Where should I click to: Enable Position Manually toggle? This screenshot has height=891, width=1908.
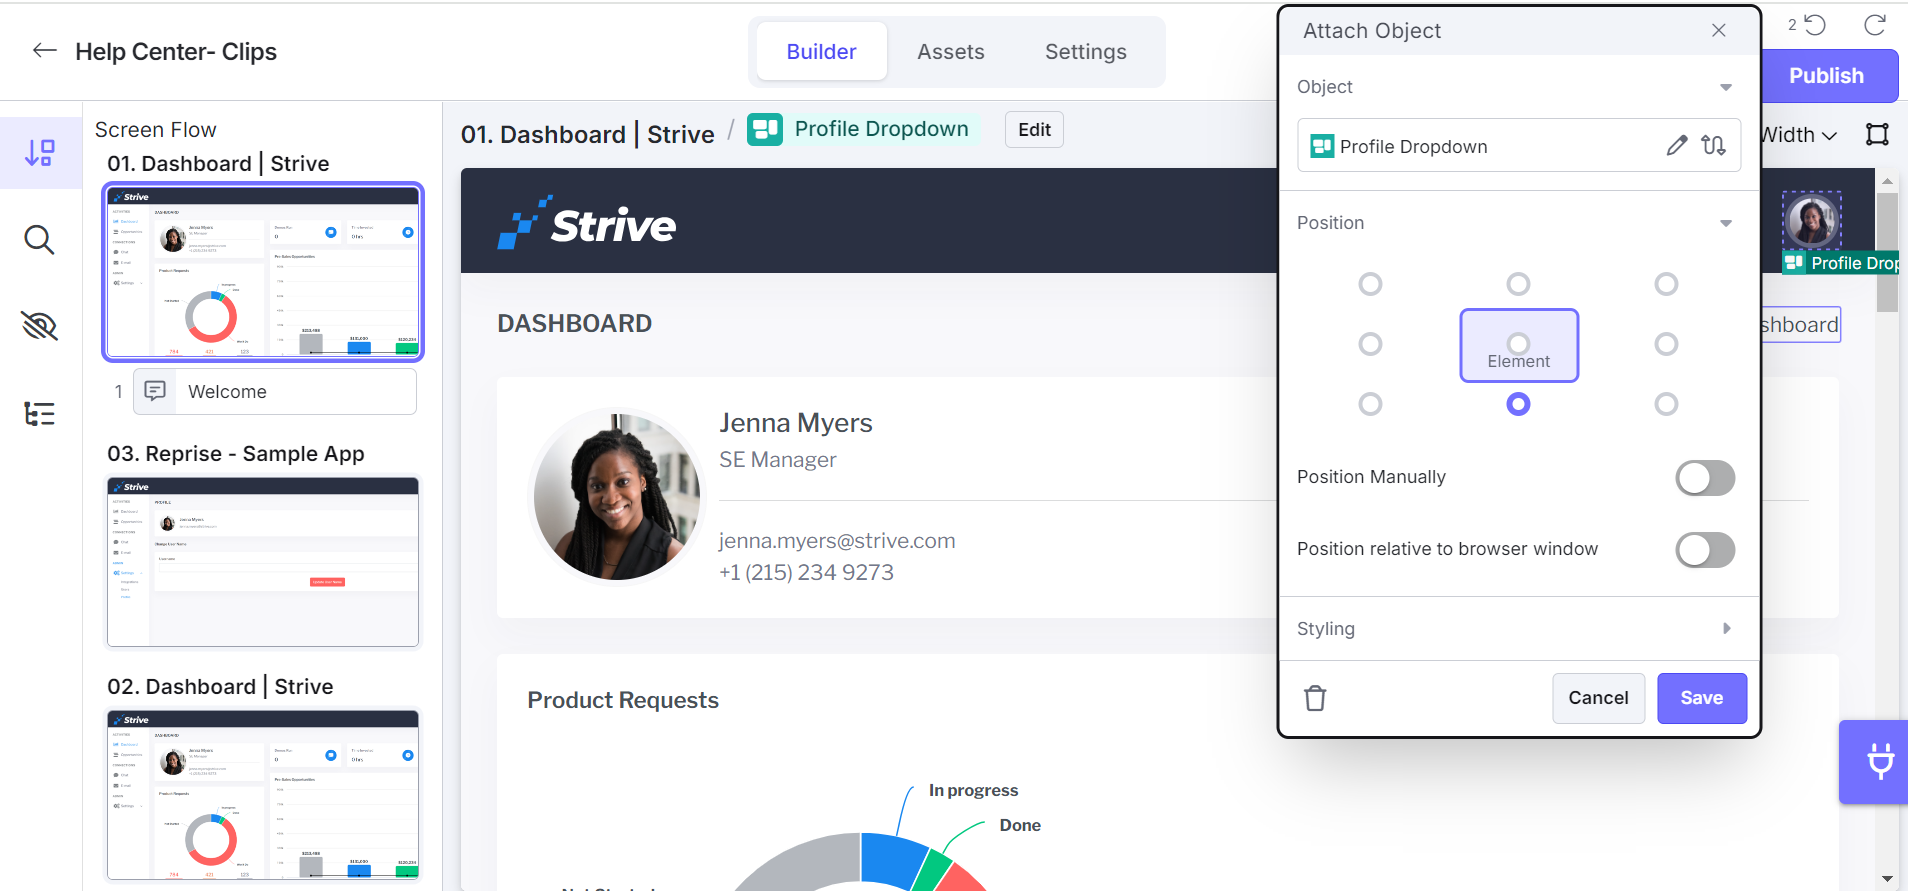[1705, 478]
